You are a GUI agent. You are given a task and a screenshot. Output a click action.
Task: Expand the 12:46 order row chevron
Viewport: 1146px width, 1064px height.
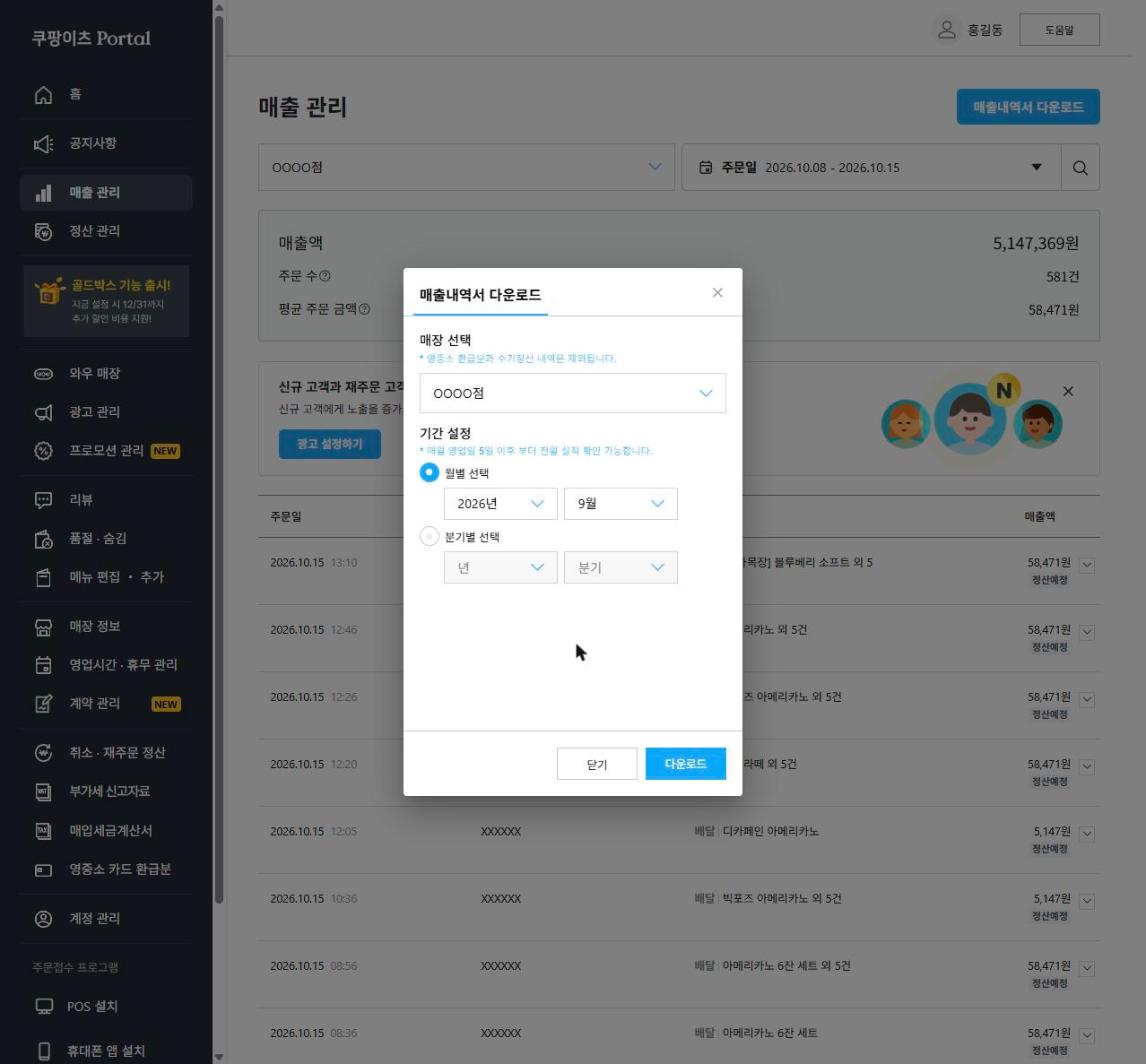tap(1087, 632)
